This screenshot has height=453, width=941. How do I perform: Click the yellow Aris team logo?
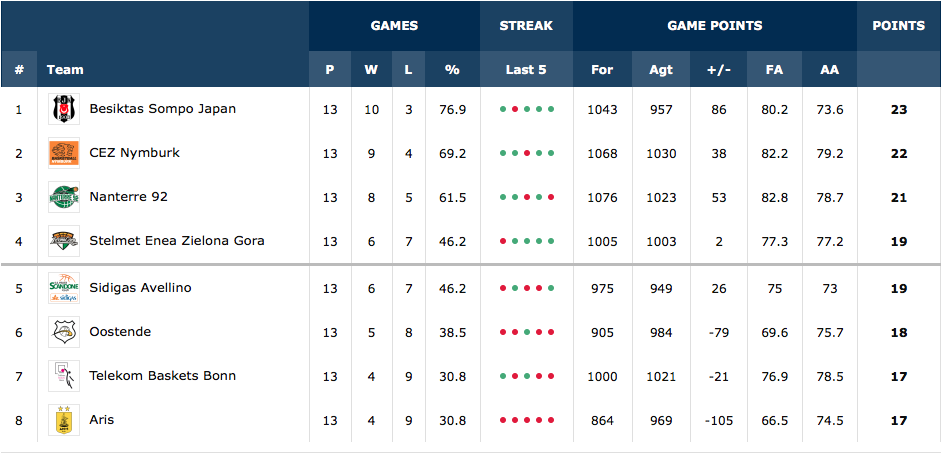click(x=64, y=419)
